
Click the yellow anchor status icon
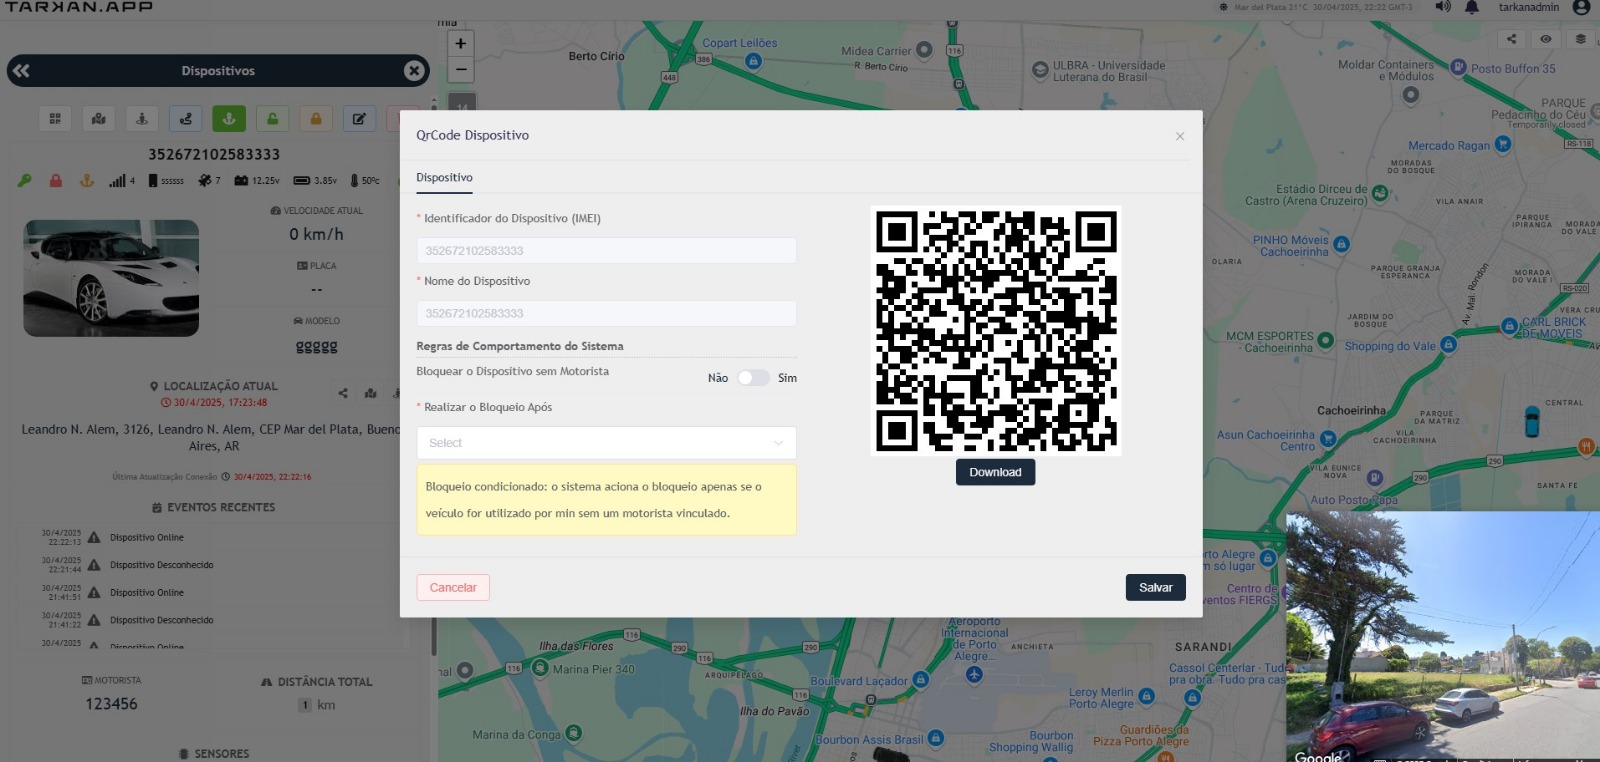click(x=87, y=180)
